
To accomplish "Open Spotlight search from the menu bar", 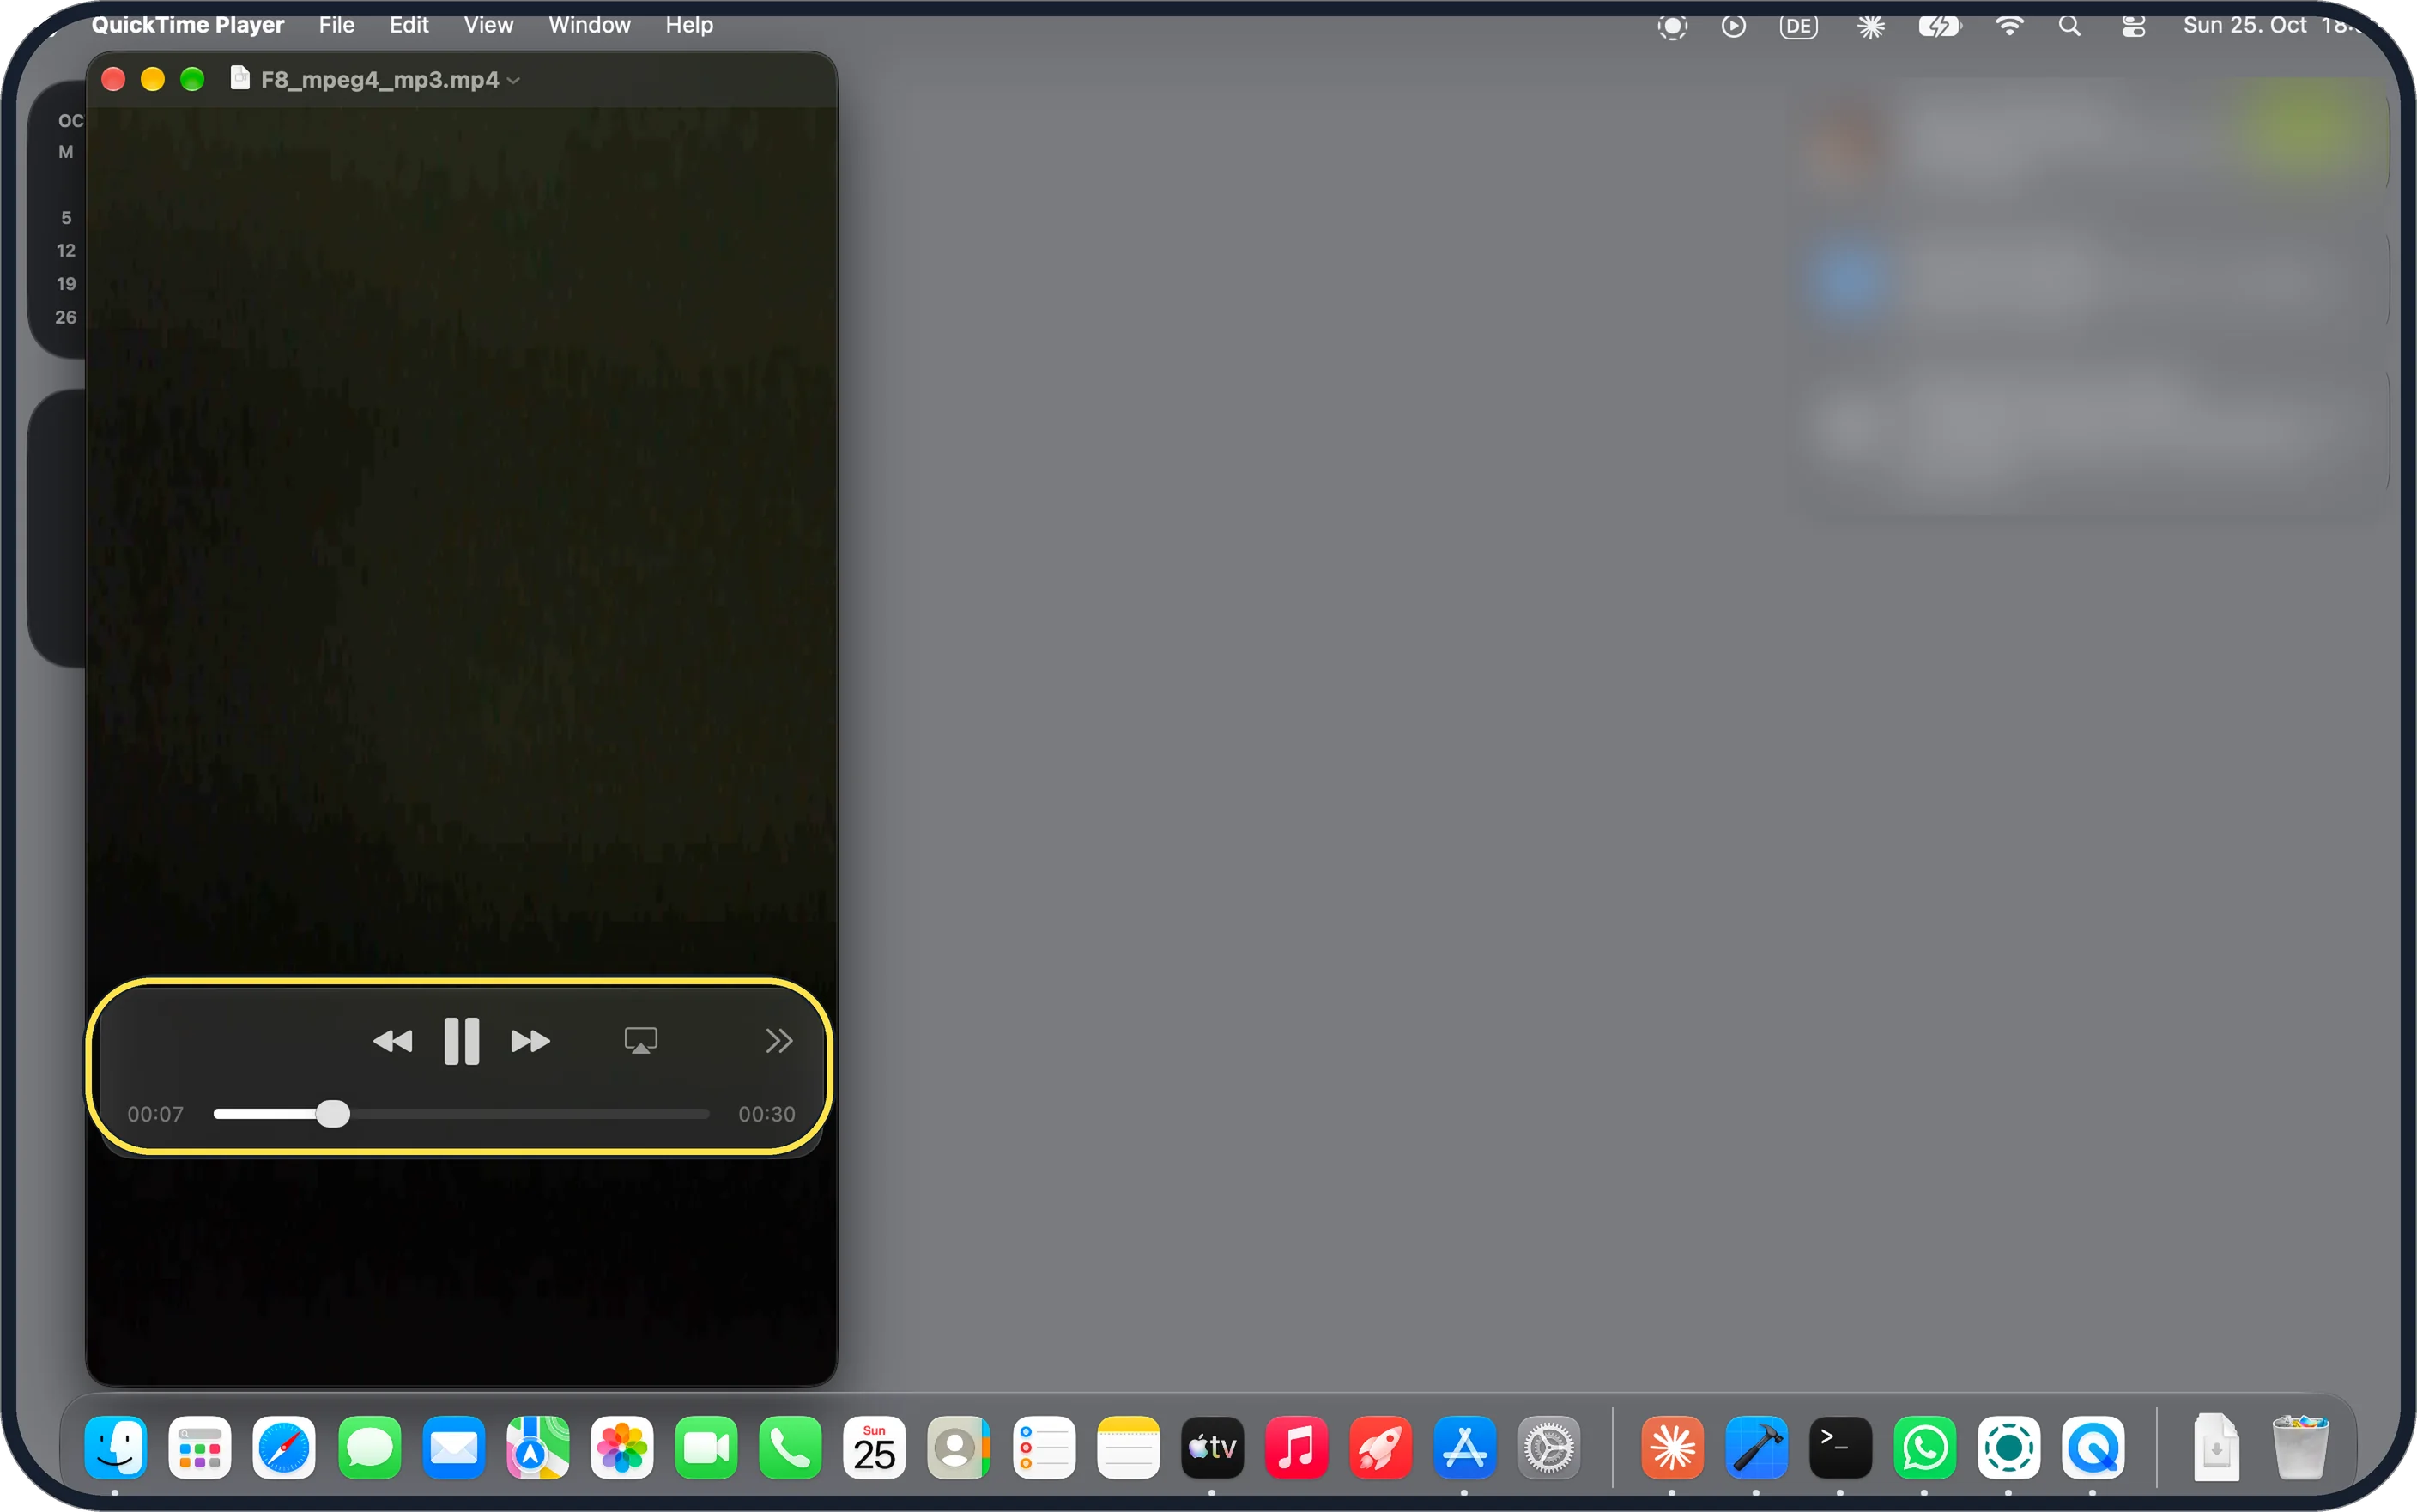I will tap(2069, 26).
